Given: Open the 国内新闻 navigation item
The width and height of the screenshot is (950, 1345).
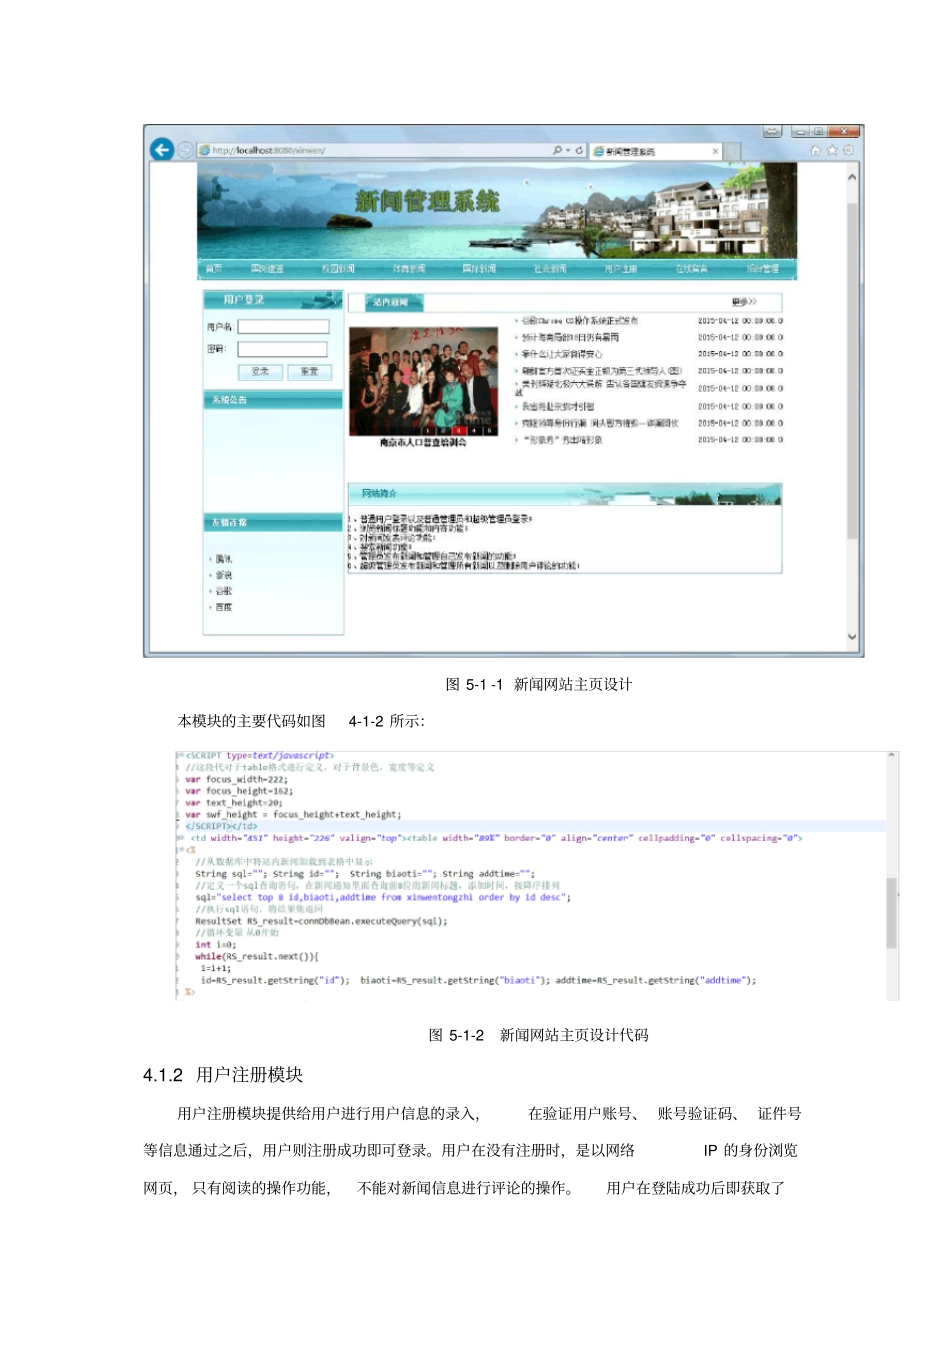Looking at the screenshot, I should click(479, 269).
